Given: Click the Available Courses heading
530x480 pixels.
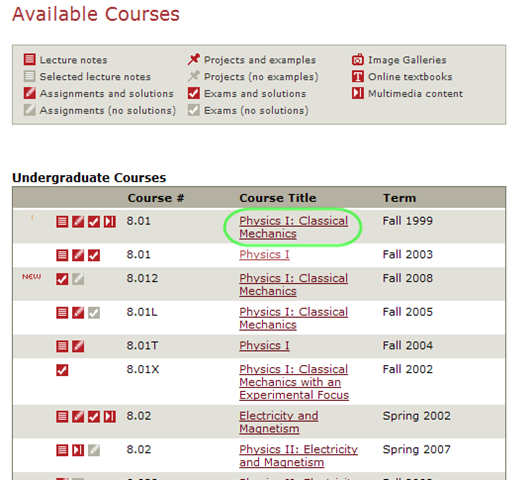Looking at the screenshot, I should [96, 14].
